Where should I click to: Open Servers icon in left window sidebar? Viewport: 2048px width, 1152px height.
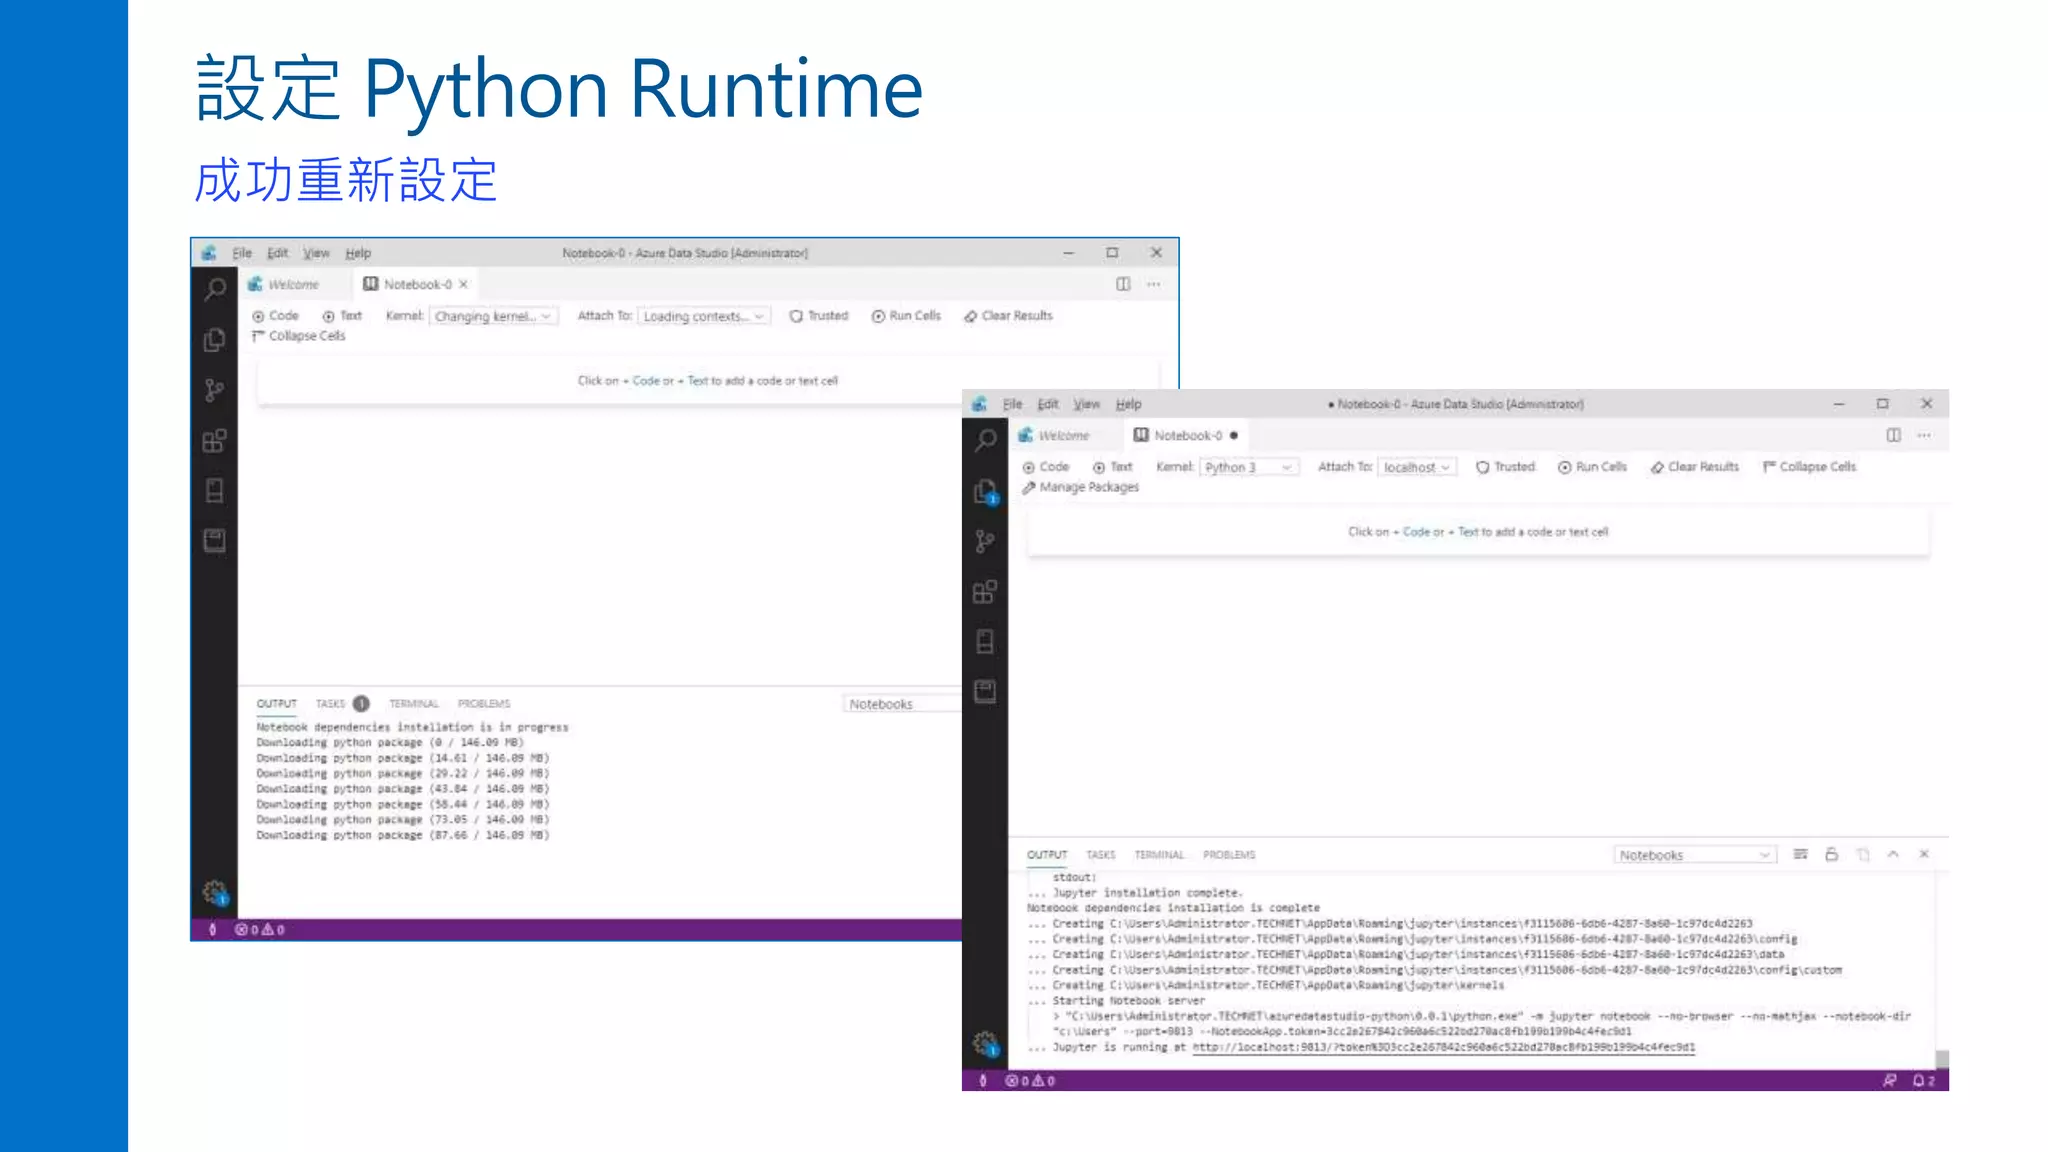214,491
